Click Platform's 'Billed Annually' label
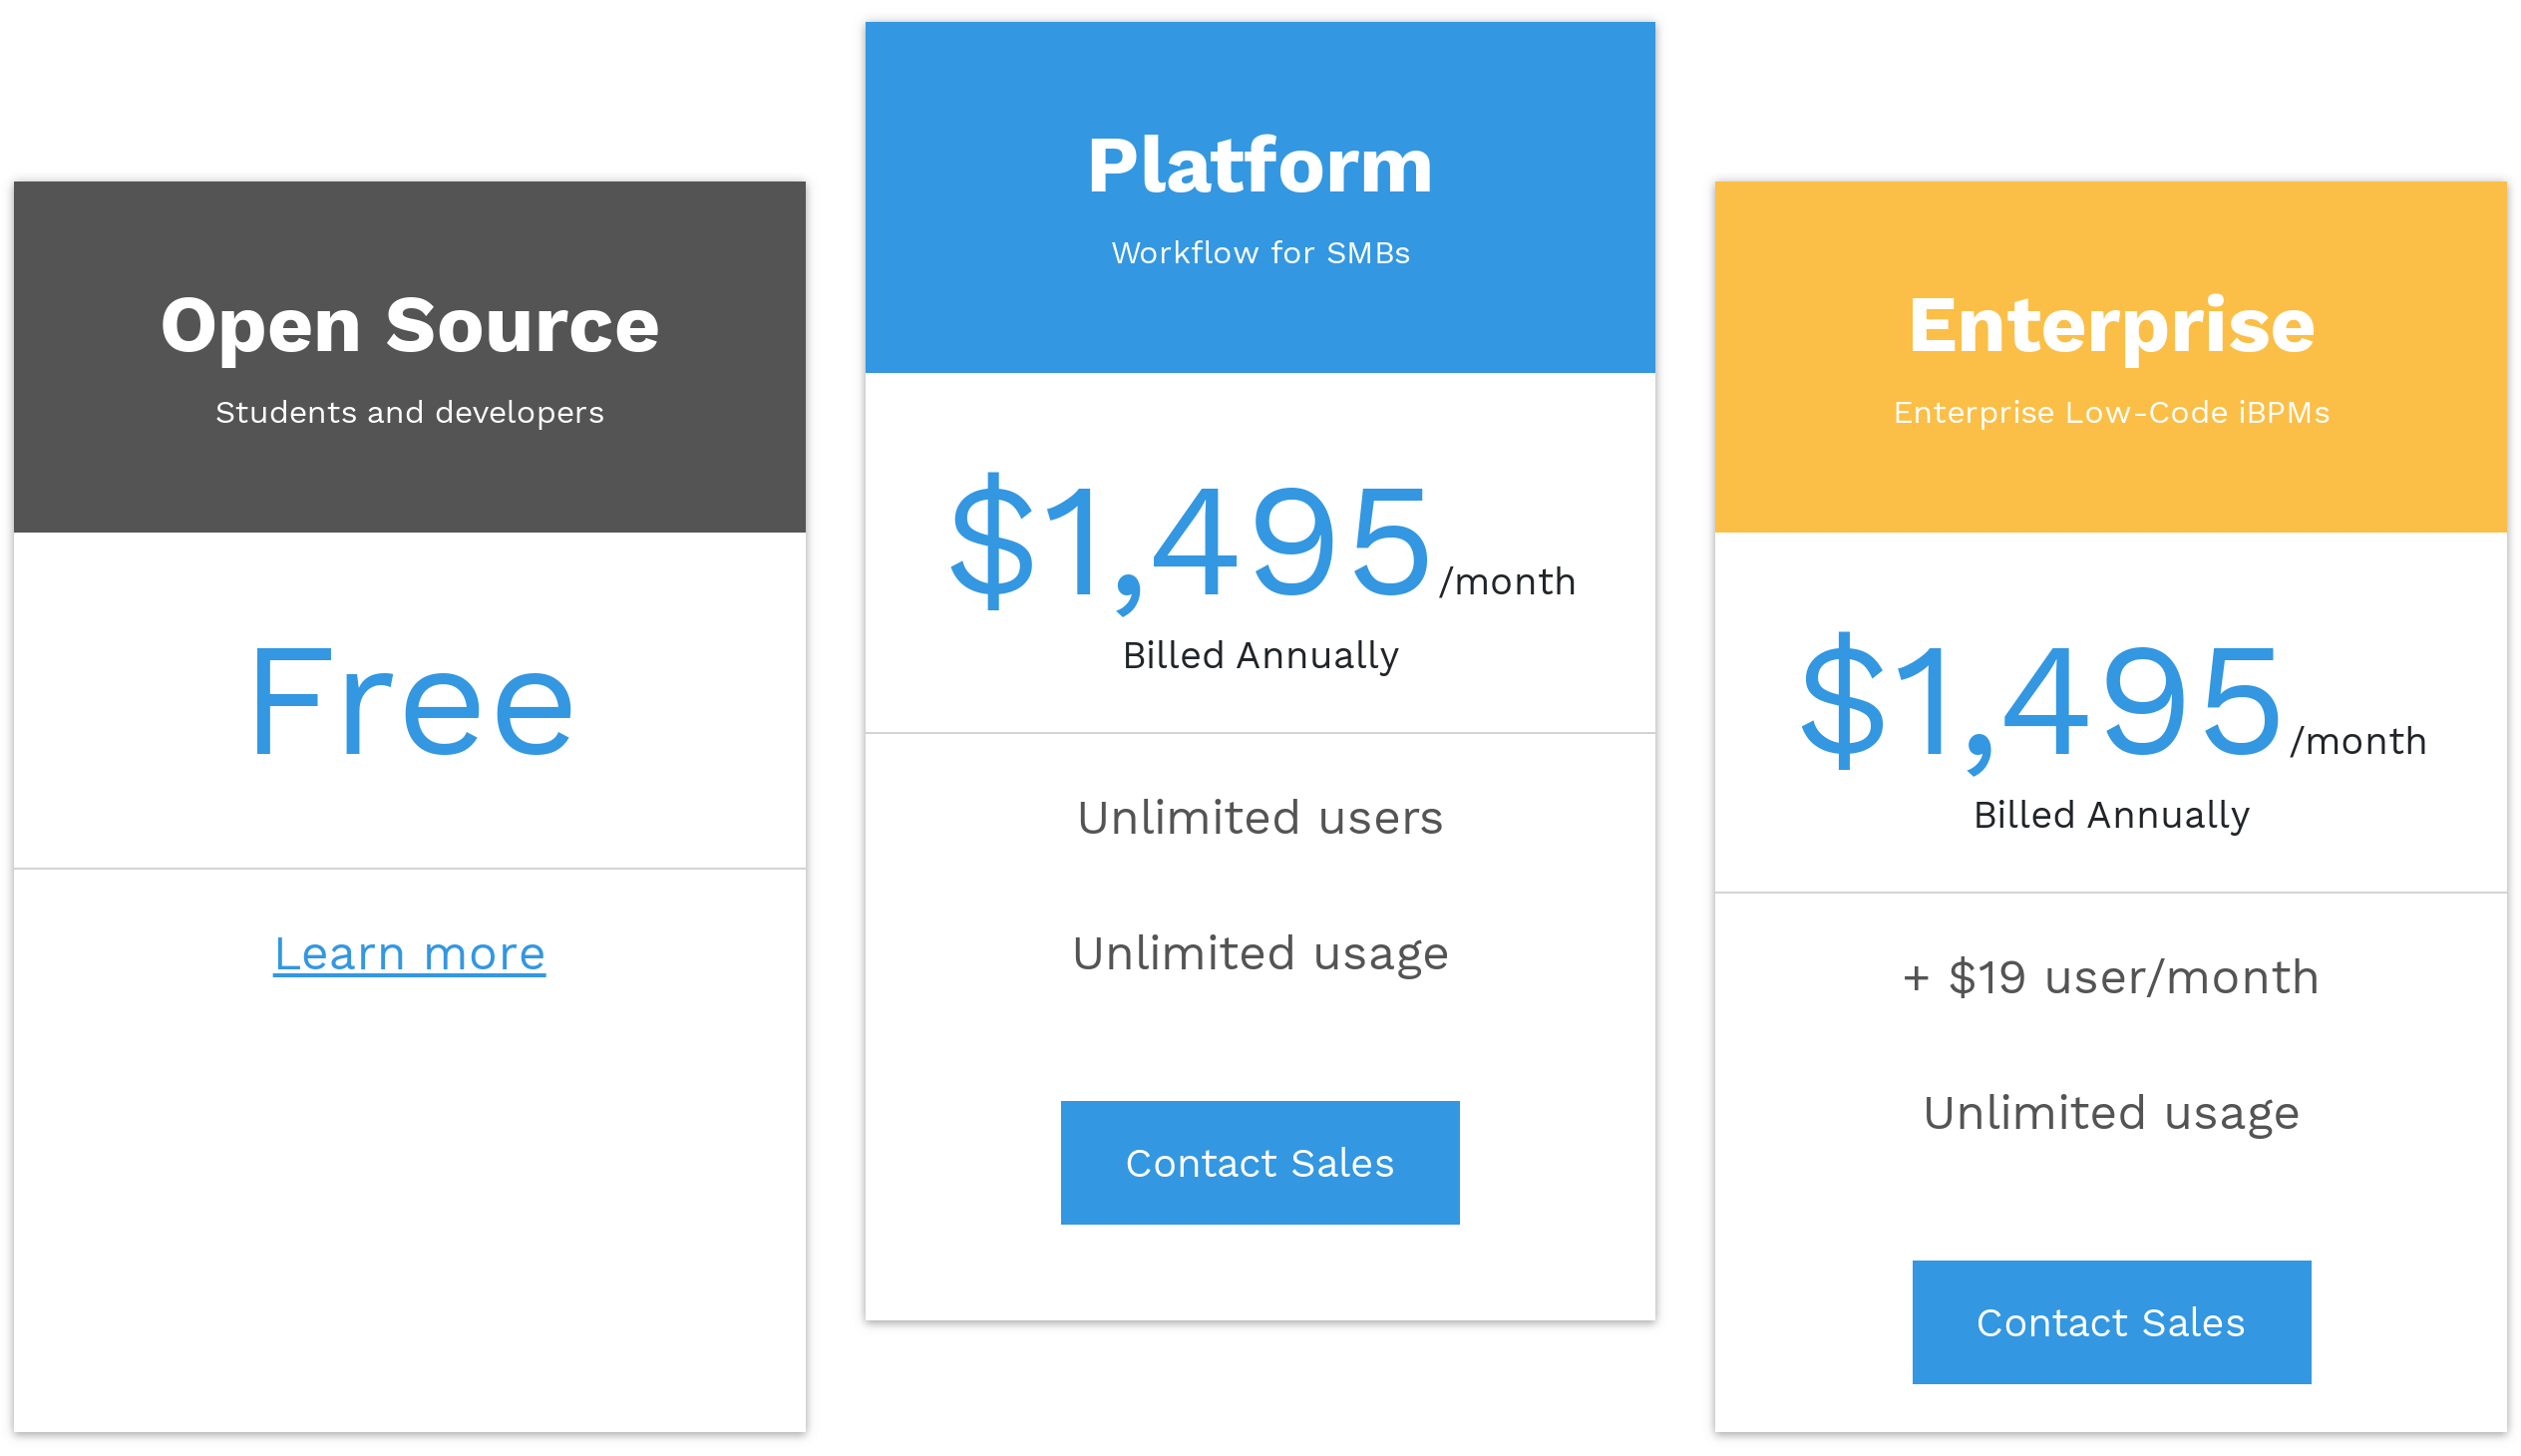This screenshot has height=1456, width=2521. 1259,656
